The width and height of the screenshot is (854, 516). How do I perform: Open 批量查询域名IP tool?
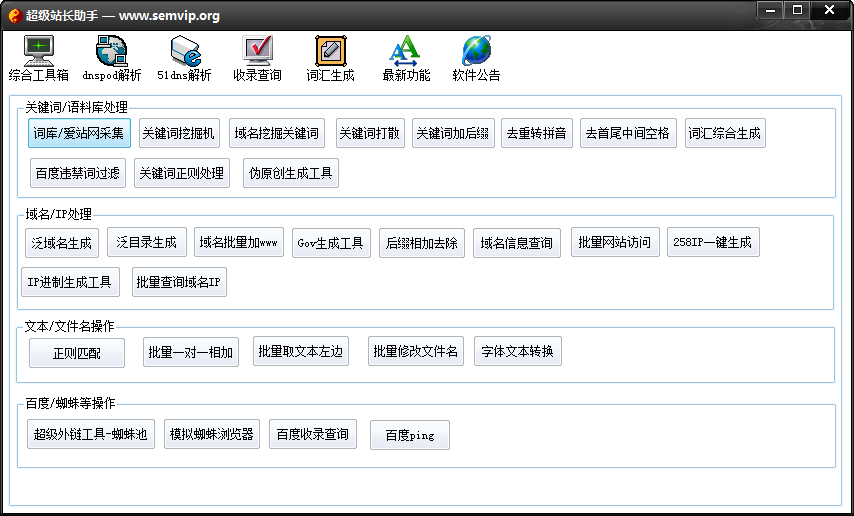pyautogui.click(x=180, y=282)
